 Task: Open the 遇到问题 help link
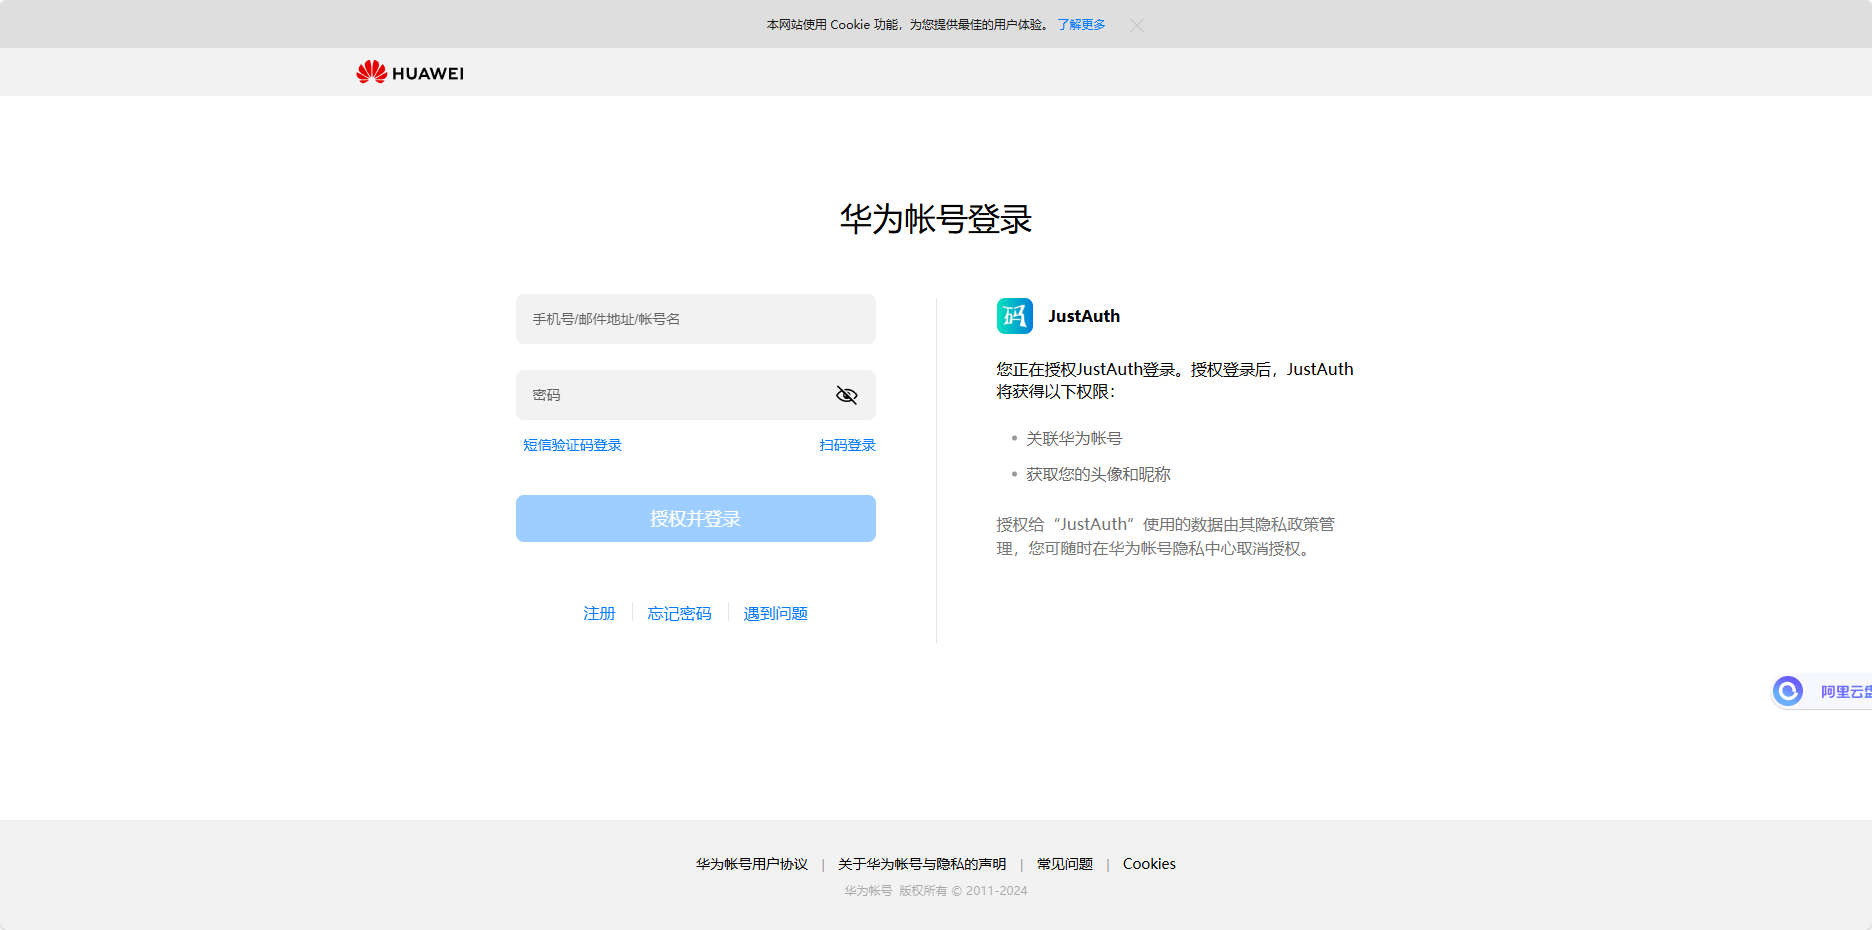point(776,613)
